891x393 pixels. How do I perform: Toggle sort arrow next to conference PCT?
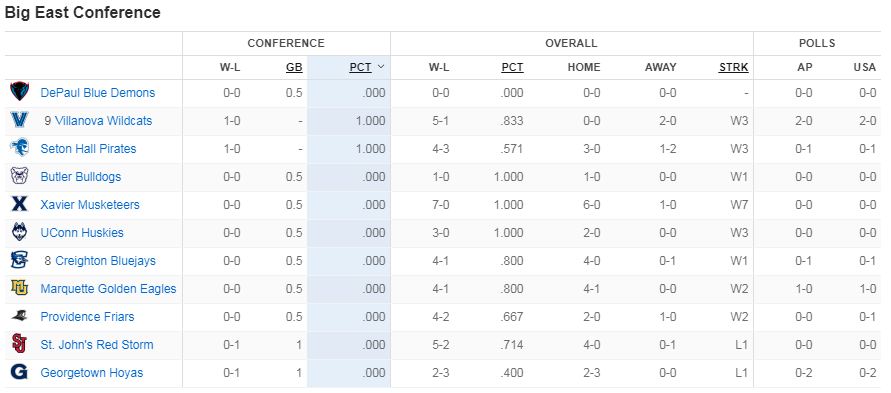381,67
